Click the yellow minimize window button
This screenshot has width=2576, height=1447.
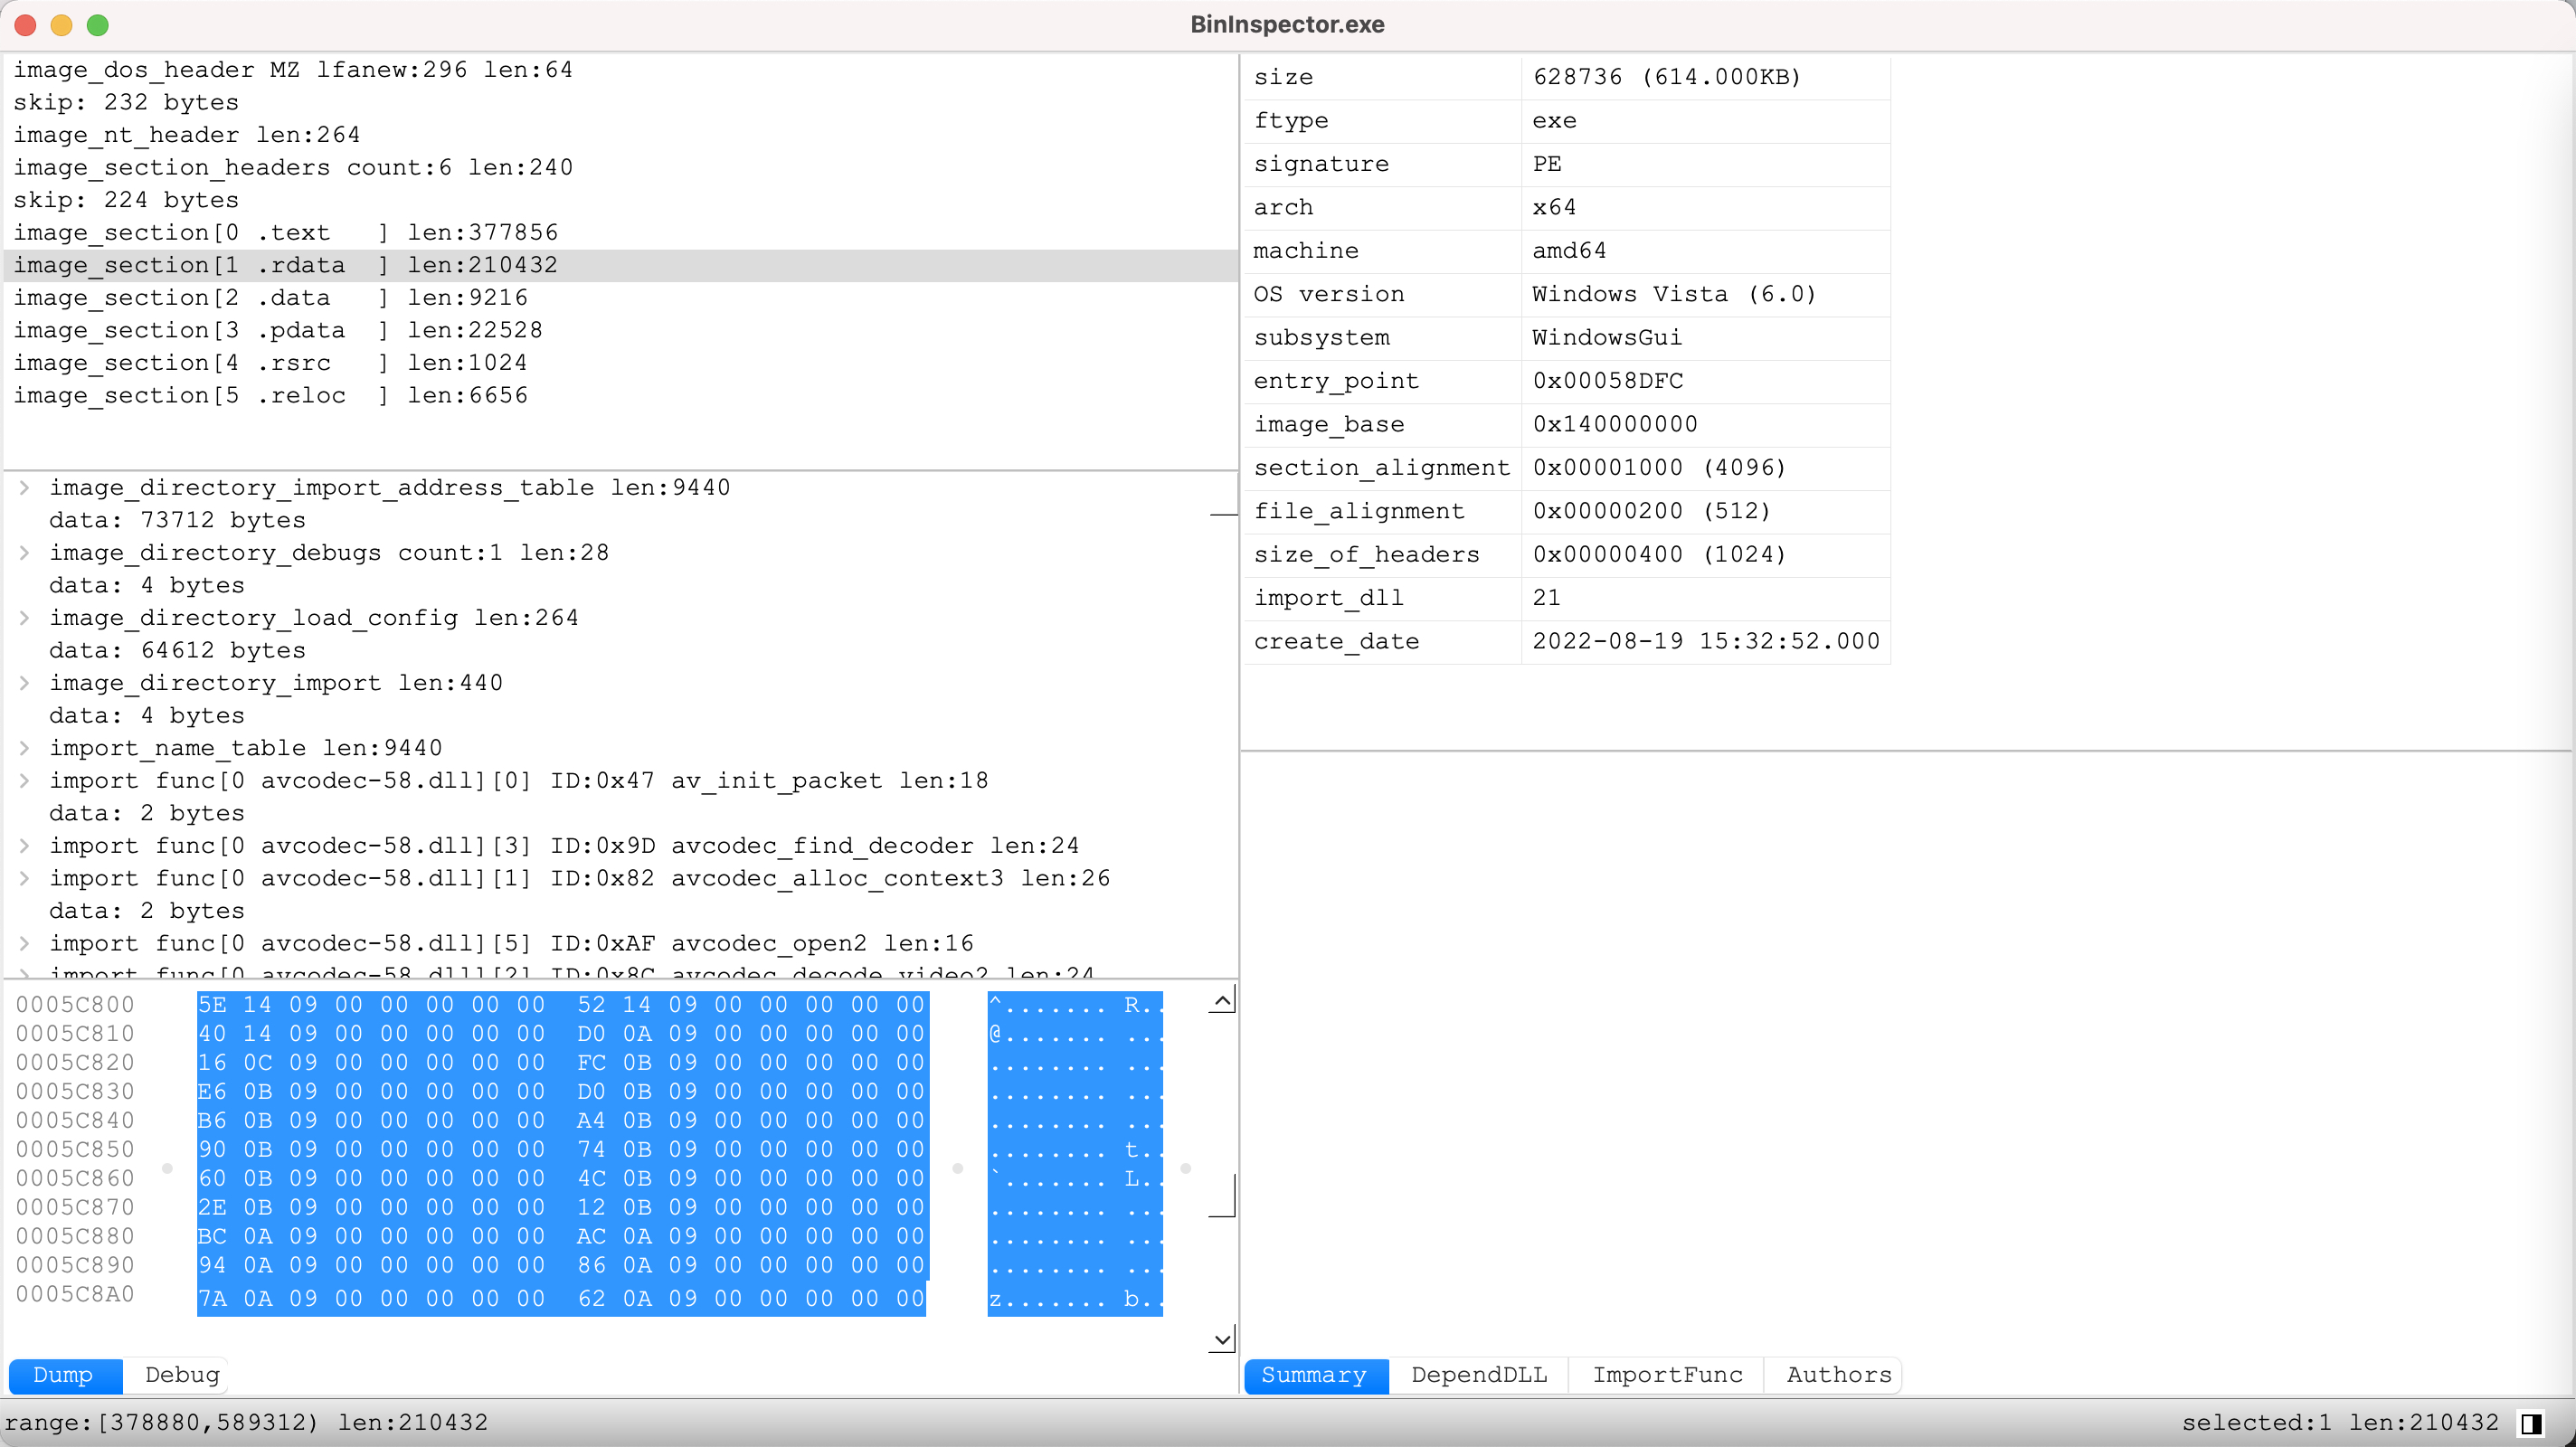click(61, 25)
